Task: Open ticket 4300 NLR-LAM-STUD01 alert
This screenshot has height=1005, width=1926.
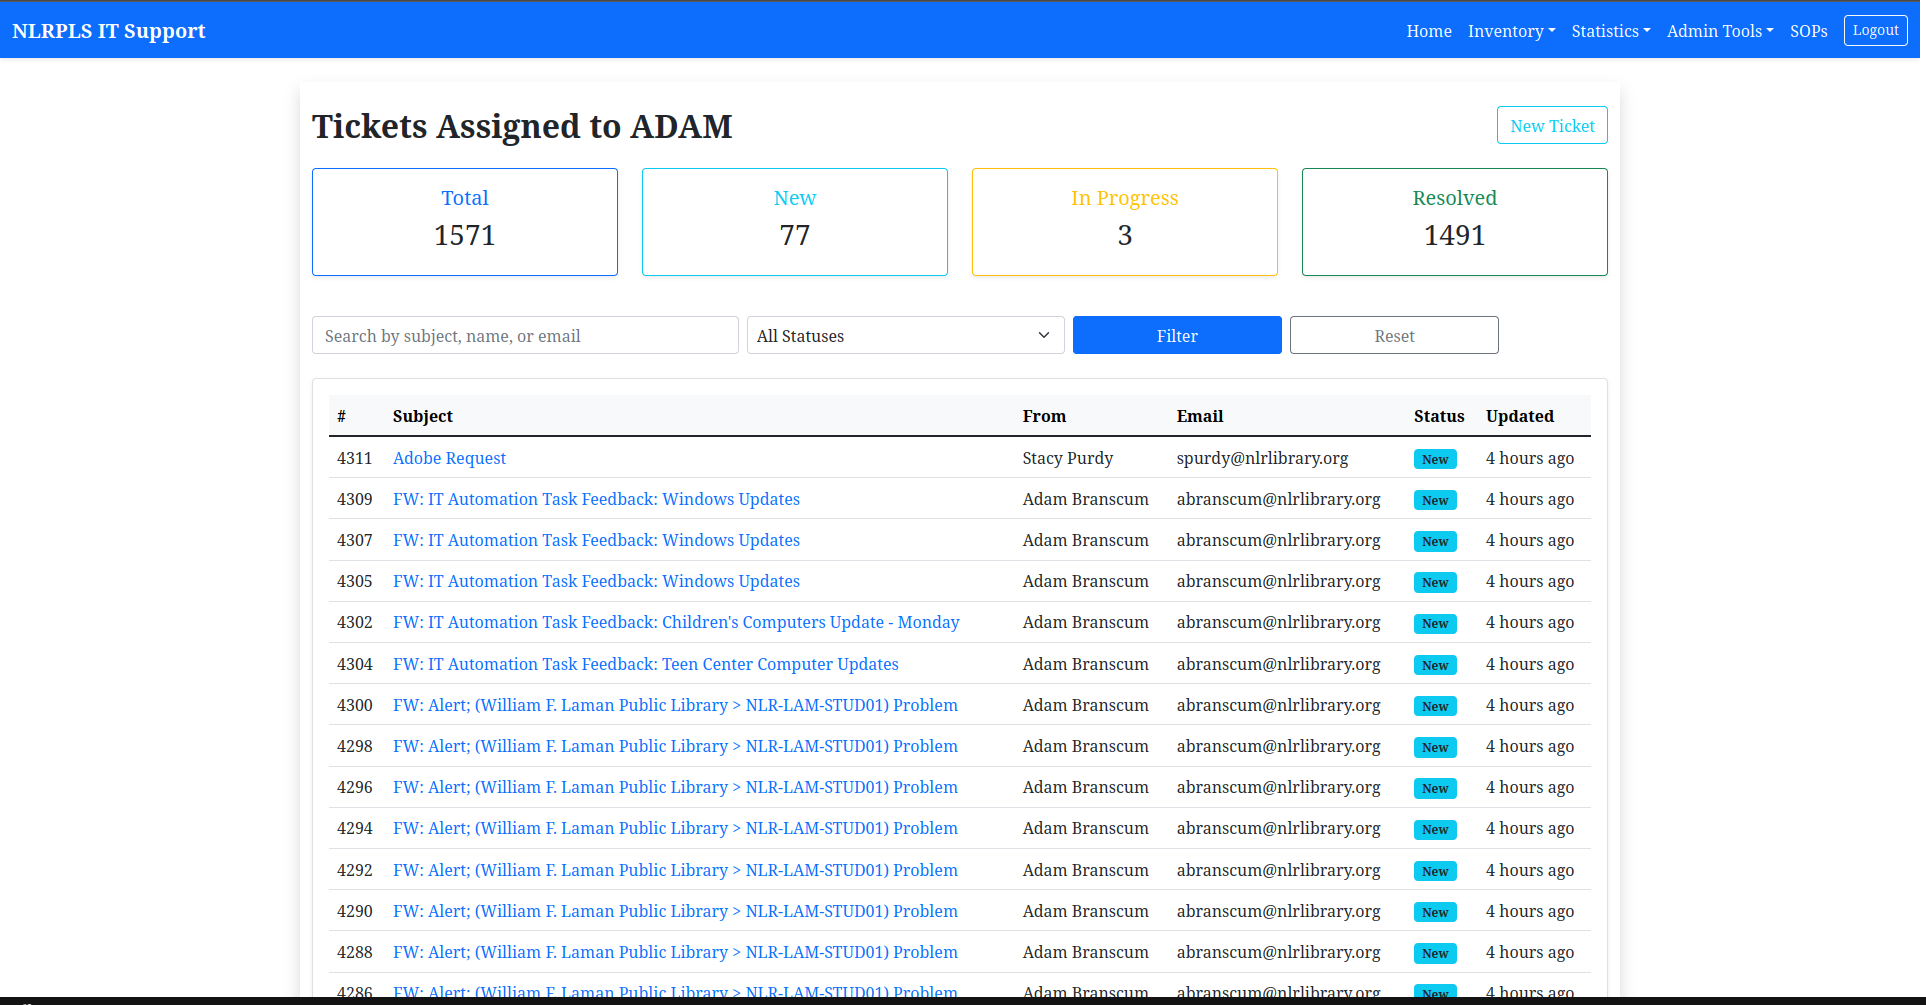Action: point(675,705)
